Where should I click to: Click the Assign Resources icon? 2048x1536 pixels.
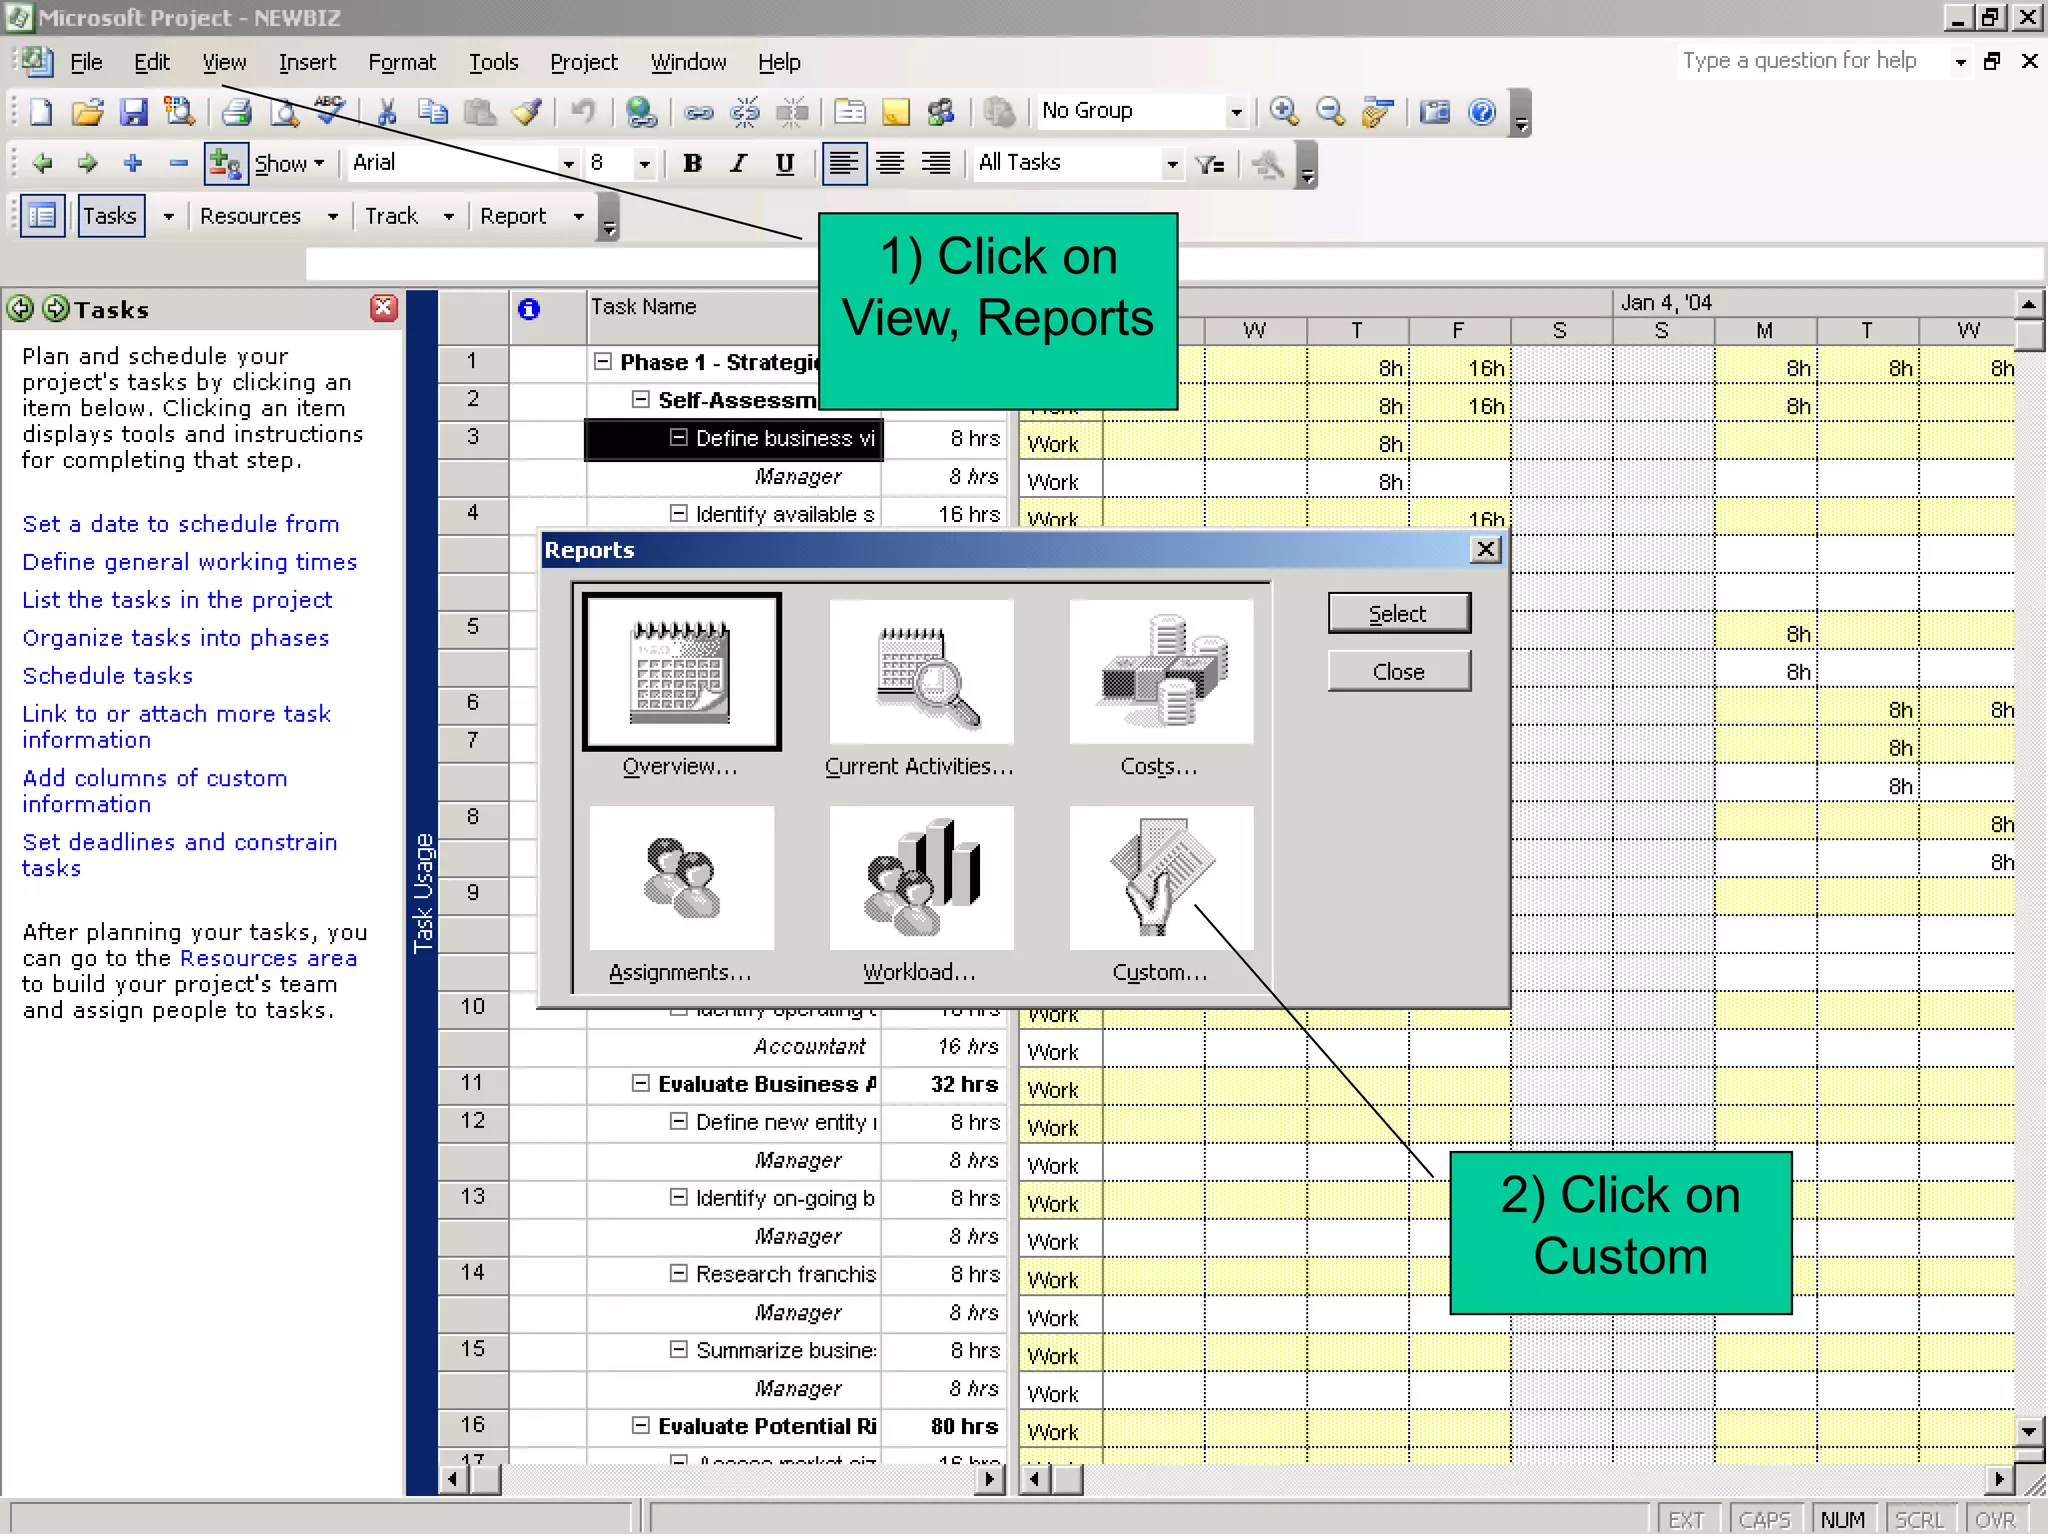[941, 112]
